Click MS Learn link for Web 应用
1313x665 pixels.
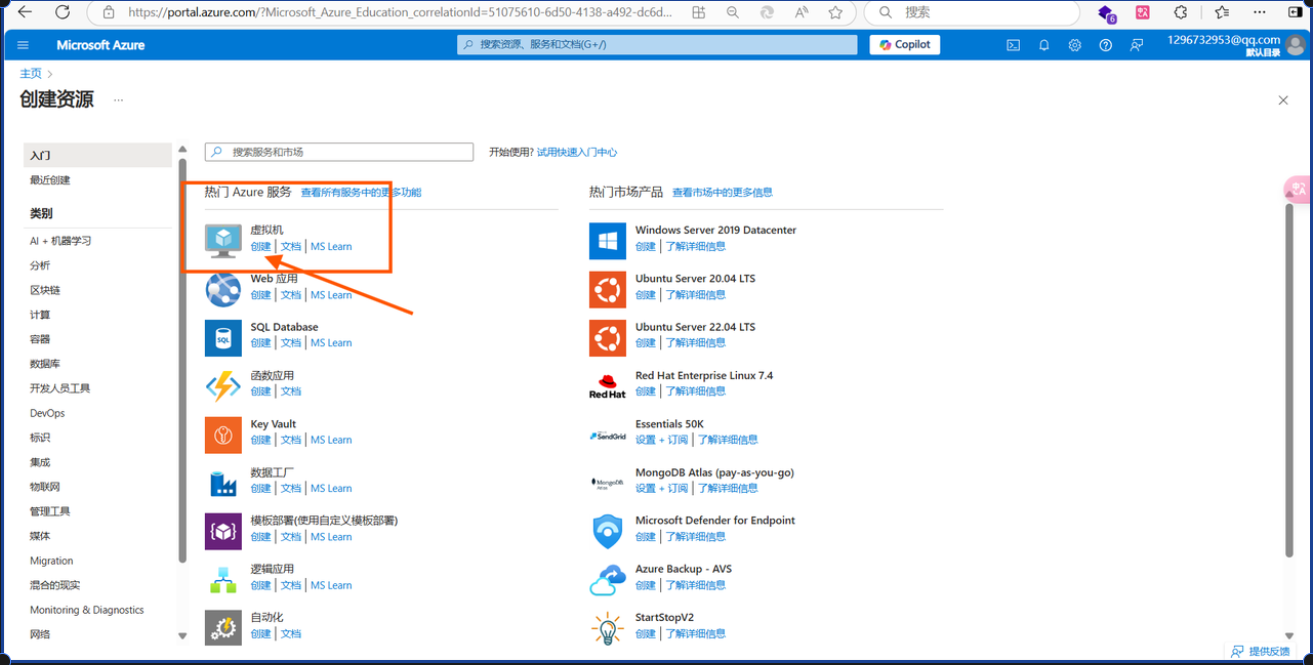point(331,295)
